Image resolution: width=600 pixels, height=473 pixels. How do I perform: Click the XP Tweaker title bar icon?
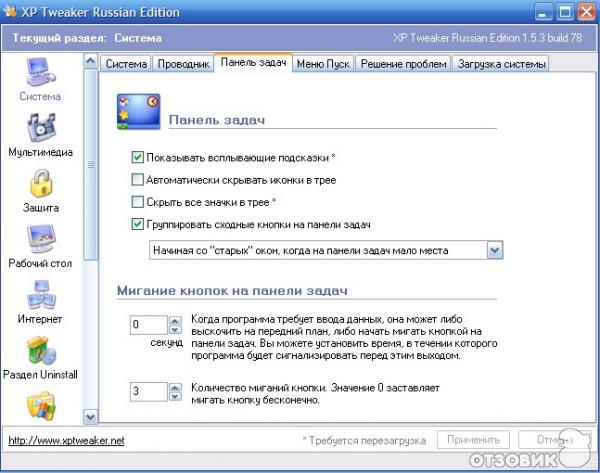(x=10, y=11)
